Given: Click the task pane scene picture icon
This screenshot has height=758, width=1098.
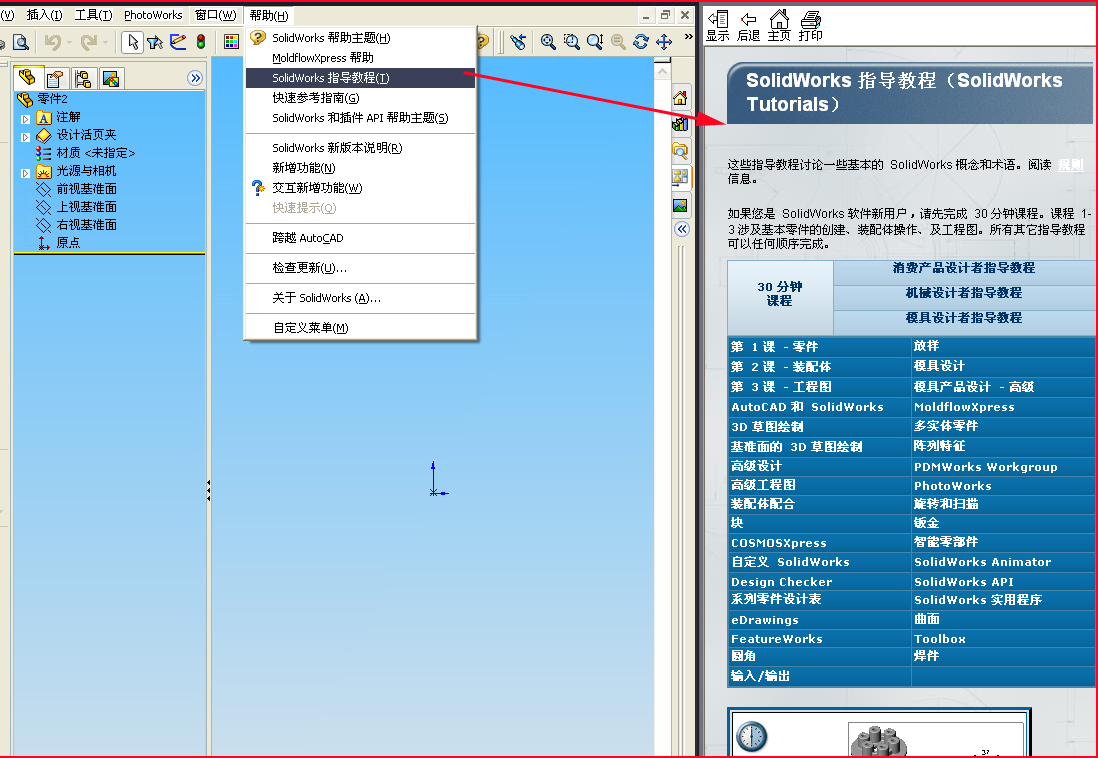Looking at the screenshot, I should tap(680, 205).
